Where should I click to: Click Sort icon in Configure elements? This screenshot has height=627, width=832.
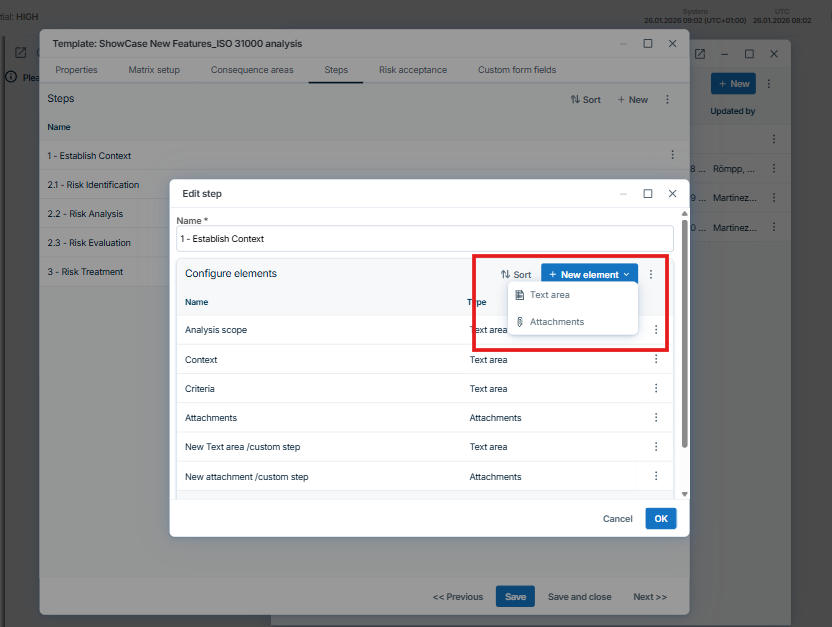[x=516, y=274]
